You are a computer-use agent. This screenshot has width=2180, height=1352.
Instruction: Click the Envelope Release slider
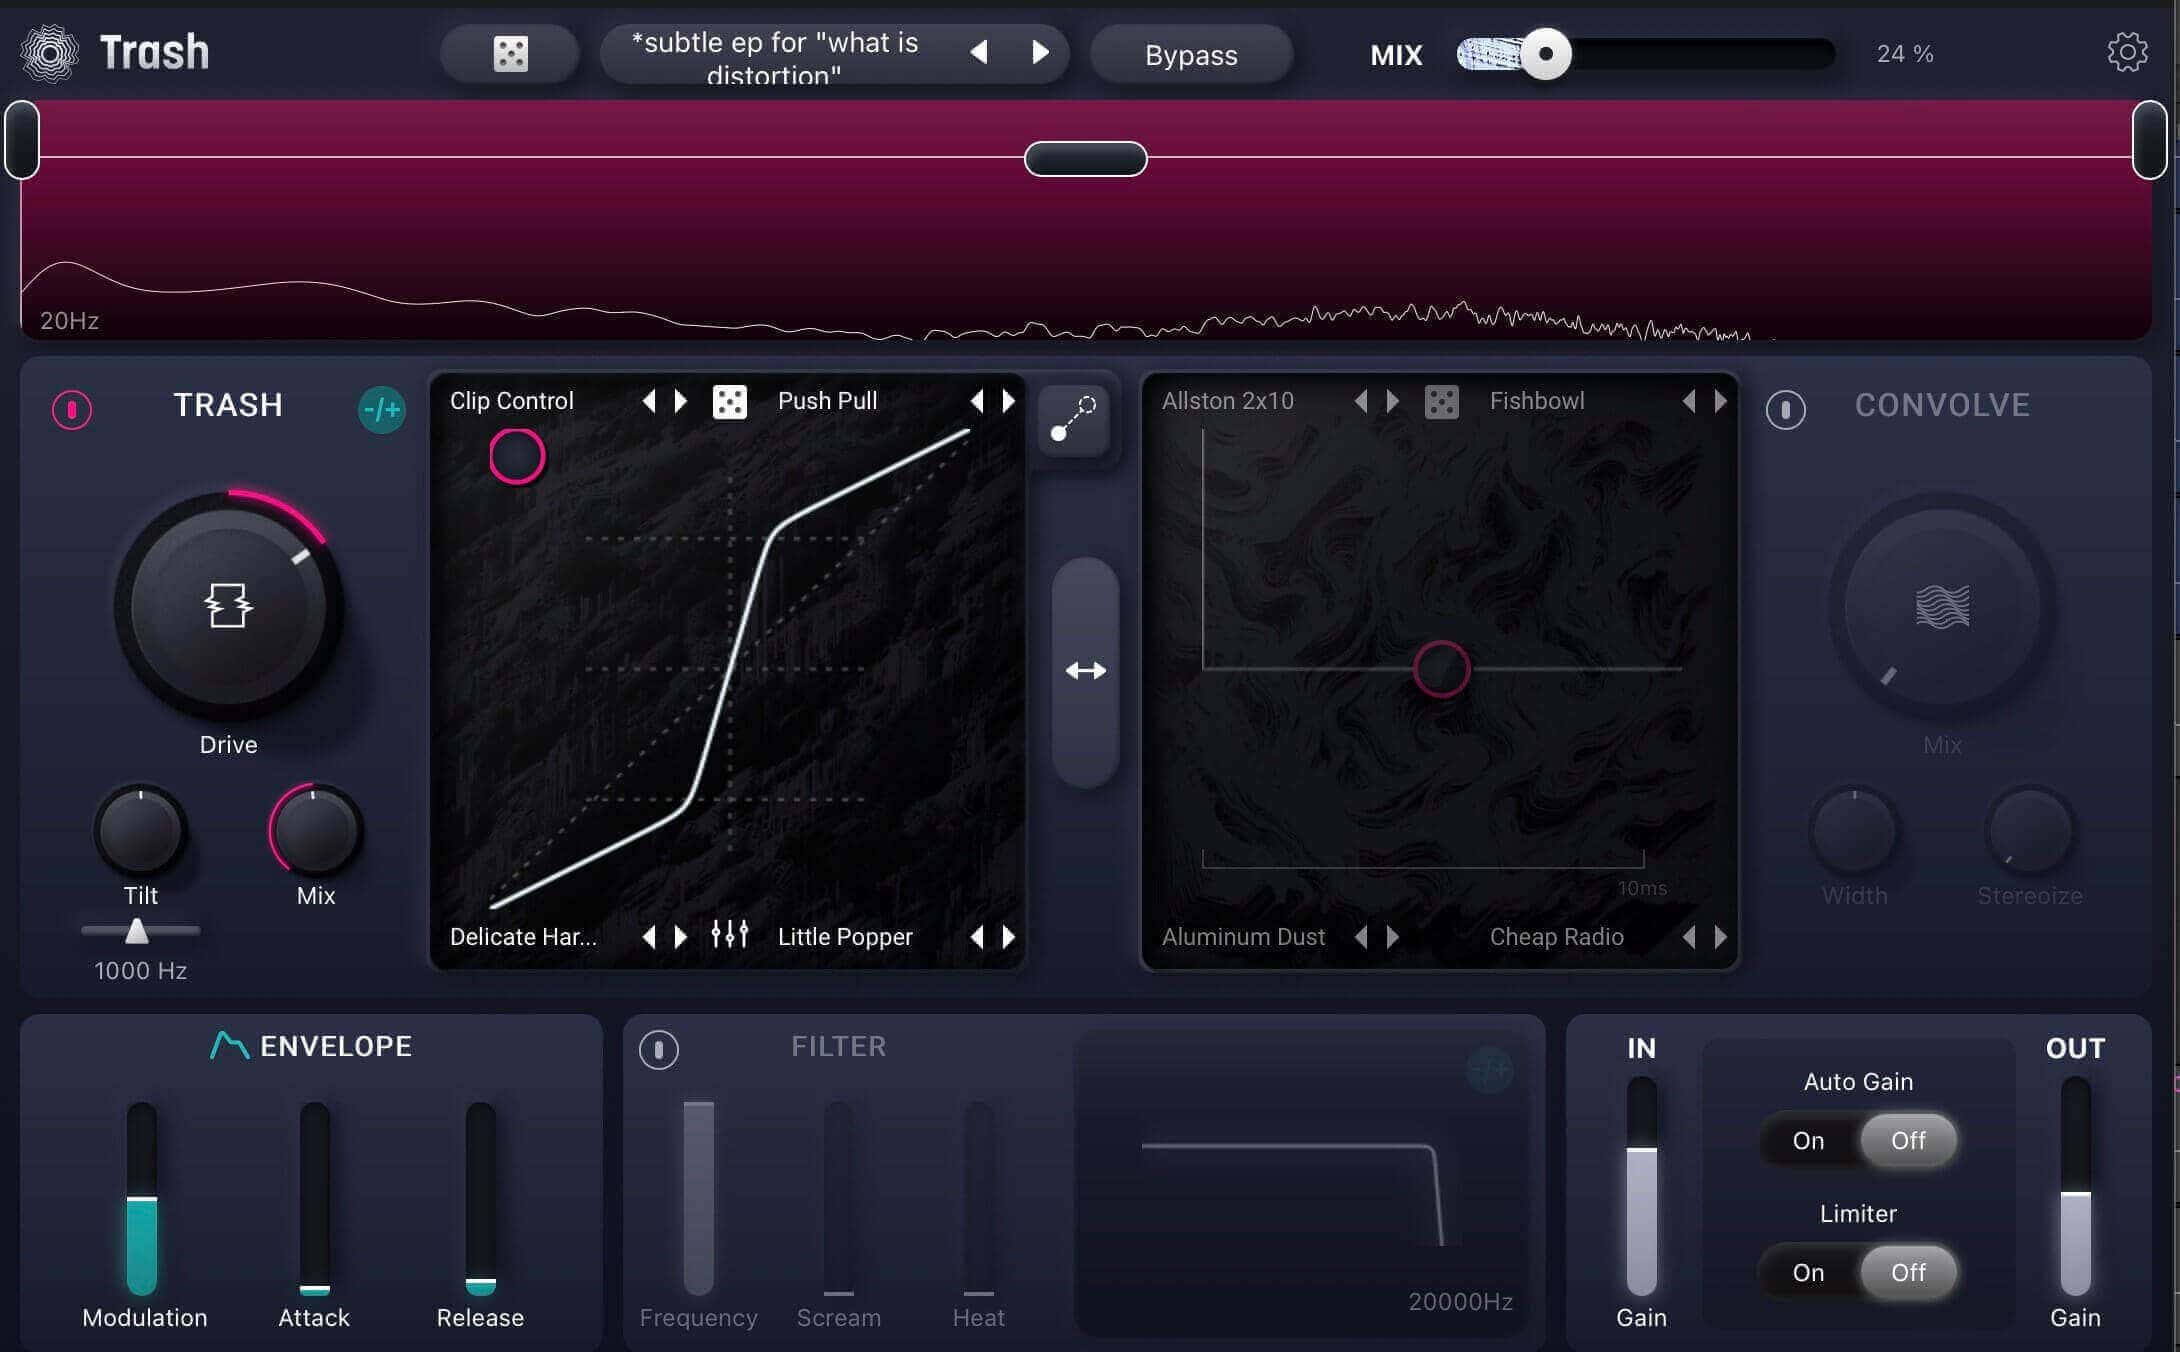point(480,1198)
